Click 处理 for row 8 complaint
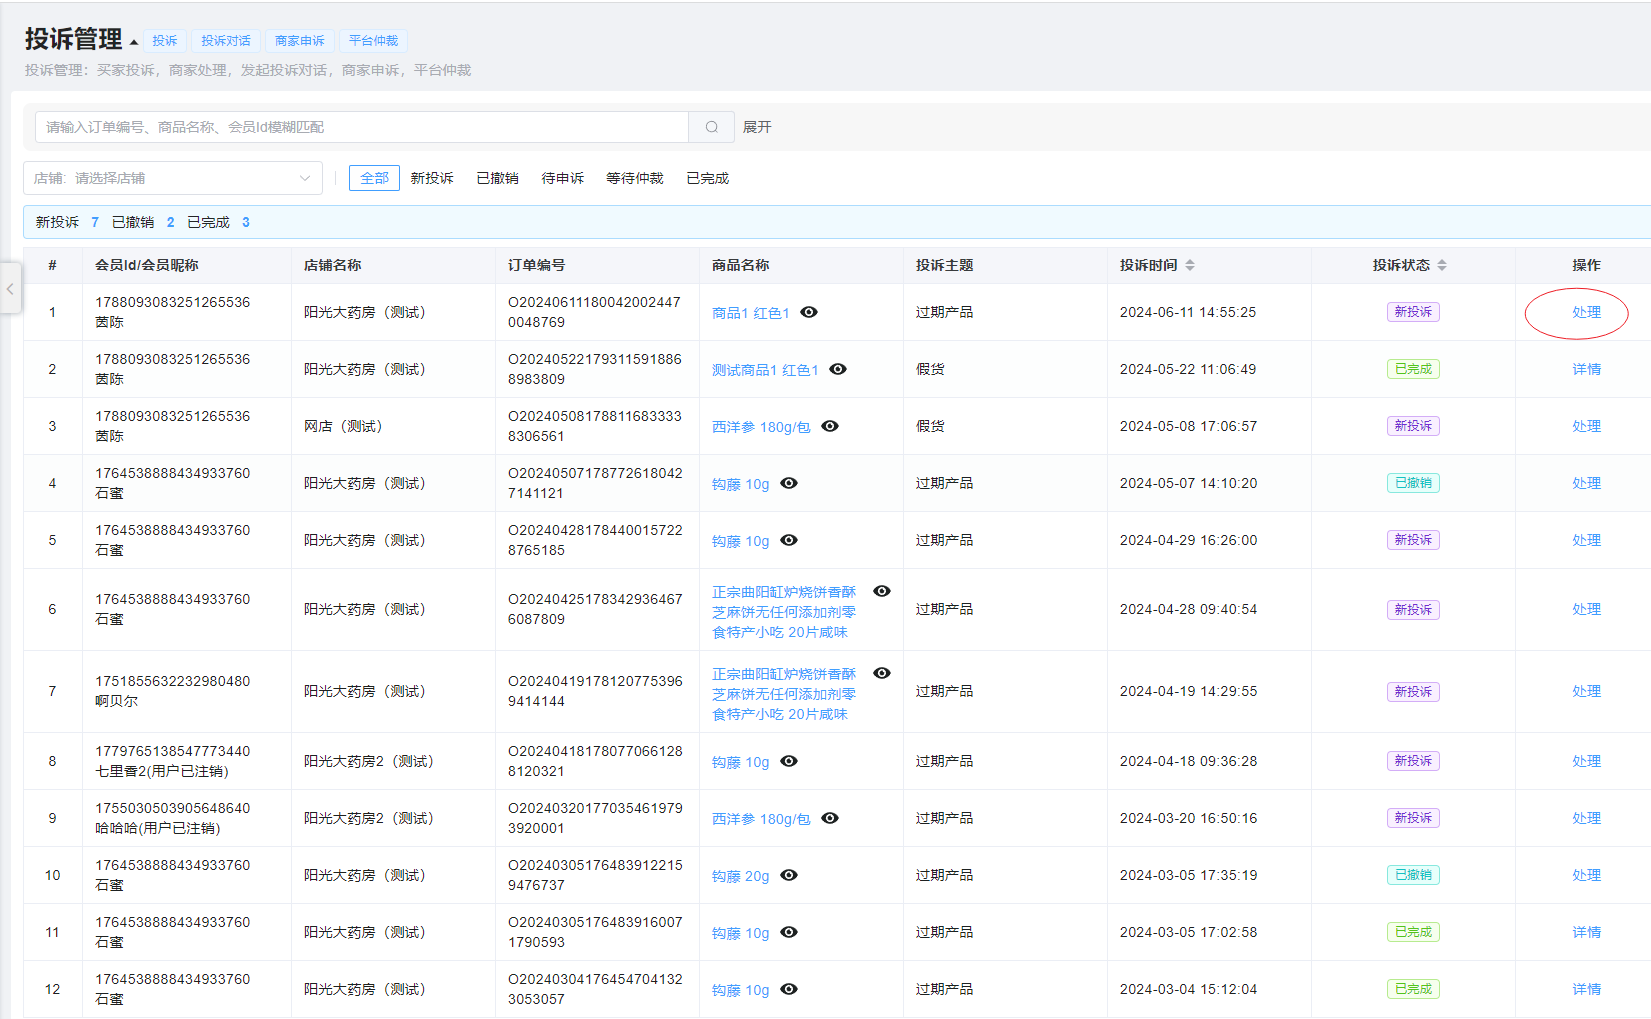Screen dimensions: 1651x1019 click(x=1586, y=761)
